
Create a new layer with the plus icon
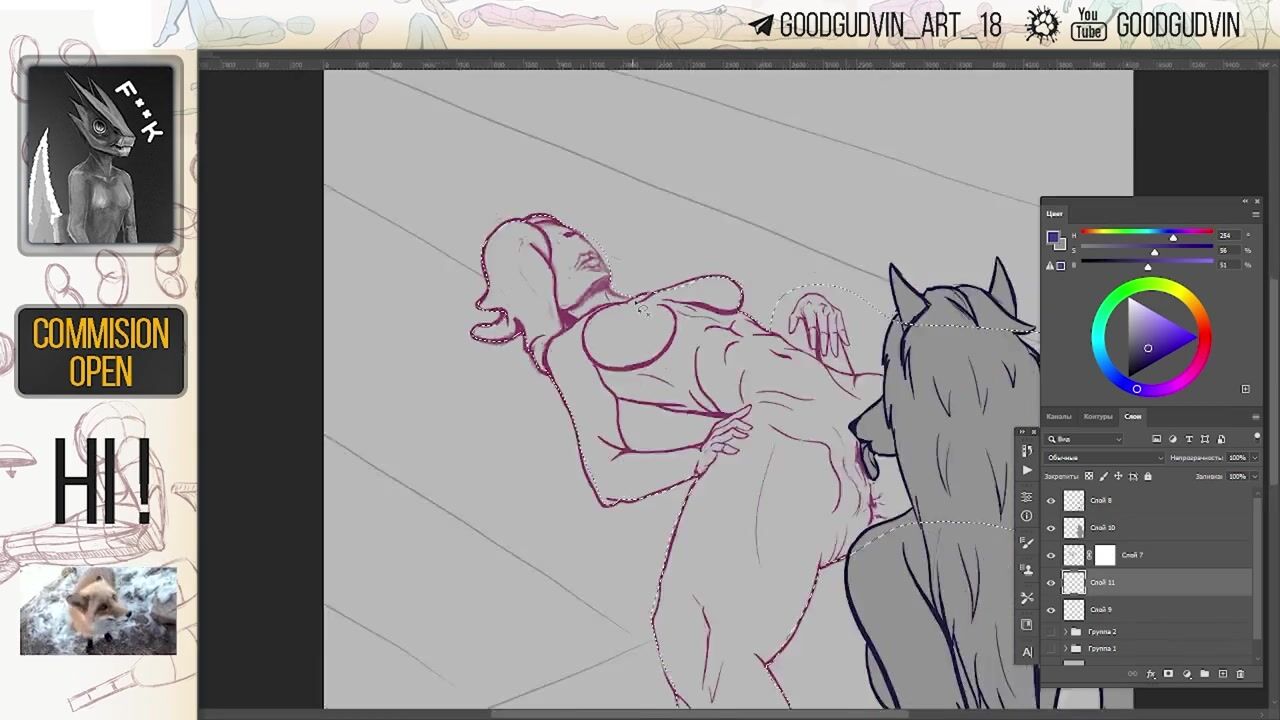pyautogui.click(x=1222, y=674)
